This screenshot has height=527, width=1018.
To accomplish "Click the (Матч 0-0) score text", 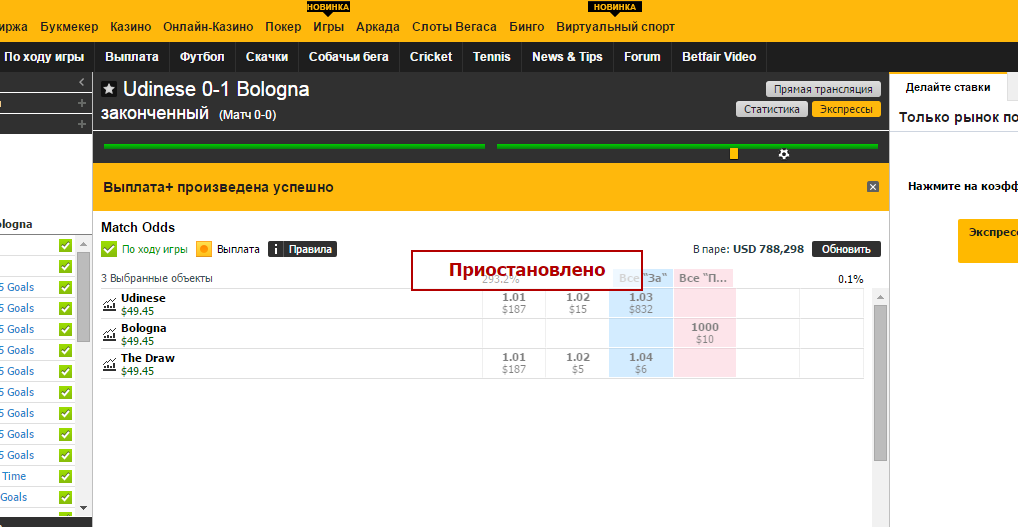I will coord(248,116).
